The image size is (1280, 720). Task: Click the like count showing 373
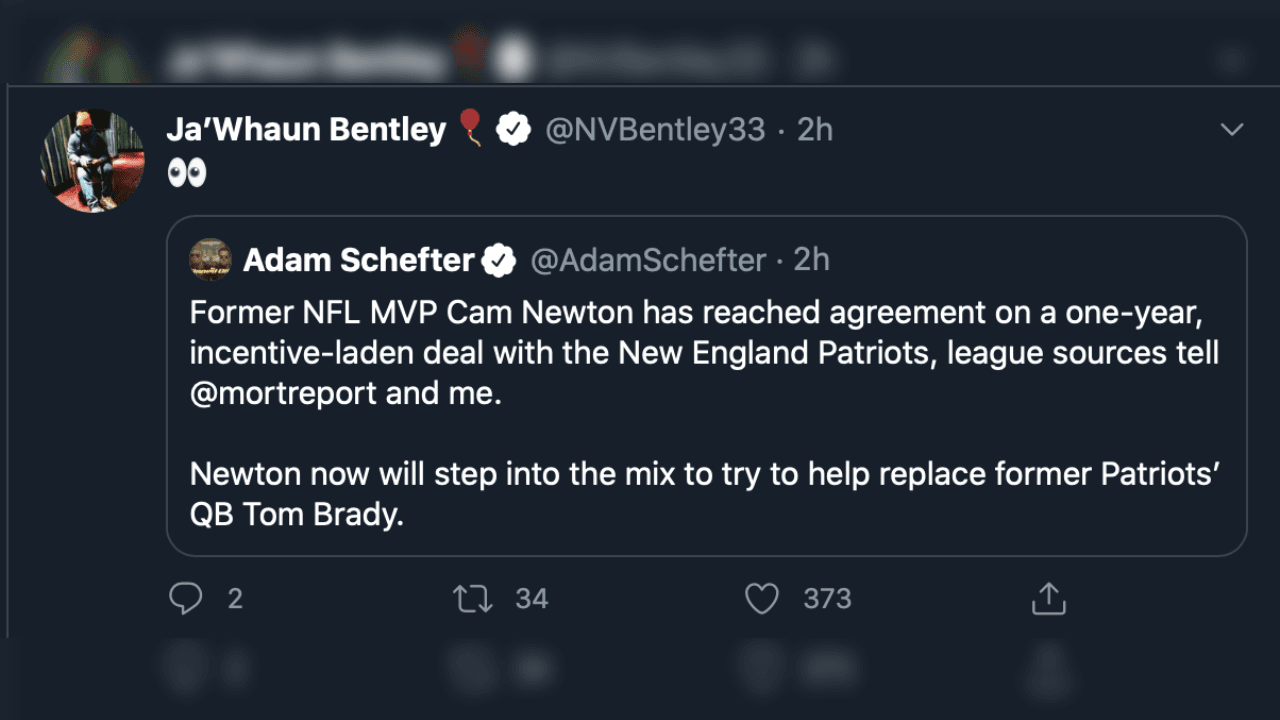point(823,598)
